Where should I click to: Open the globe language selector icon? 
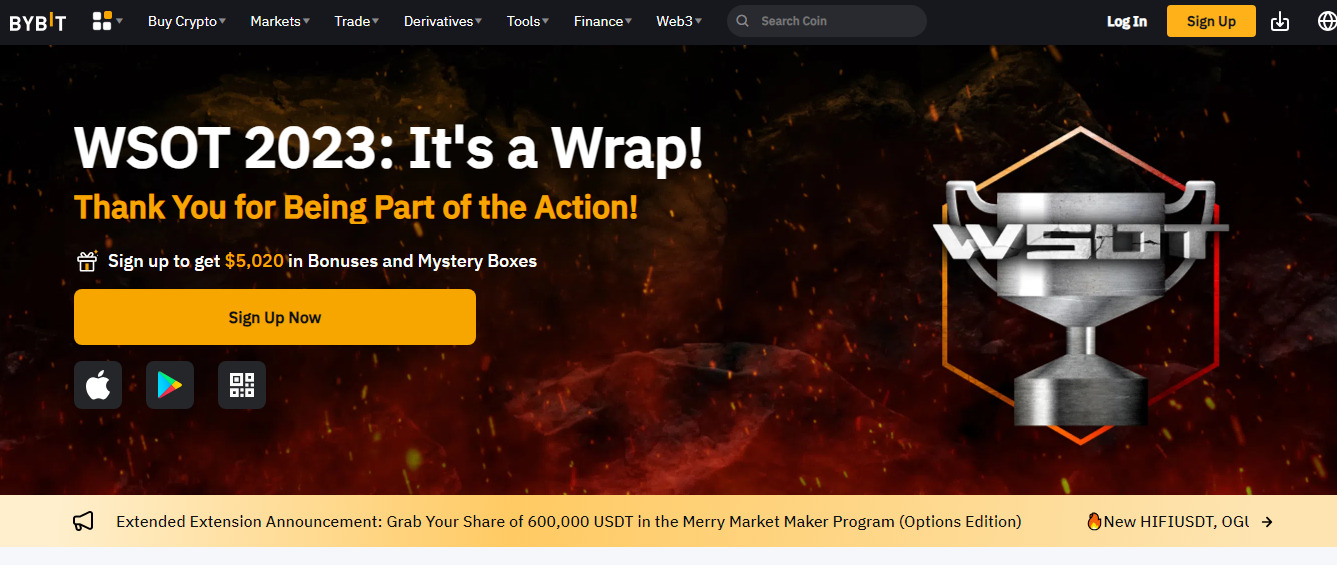1326,21
